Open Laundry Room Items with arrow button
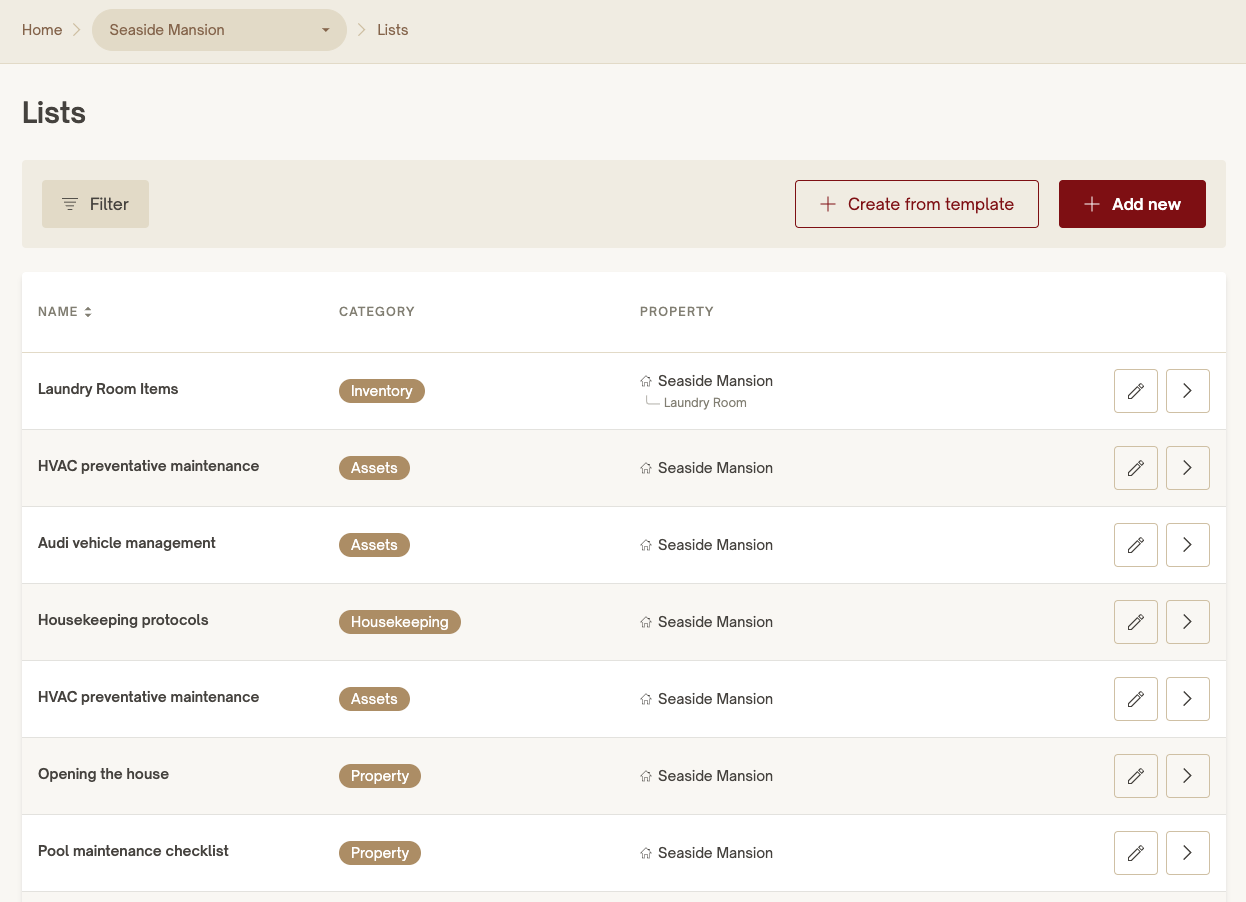1246x902 pixels. point(1187,391)
